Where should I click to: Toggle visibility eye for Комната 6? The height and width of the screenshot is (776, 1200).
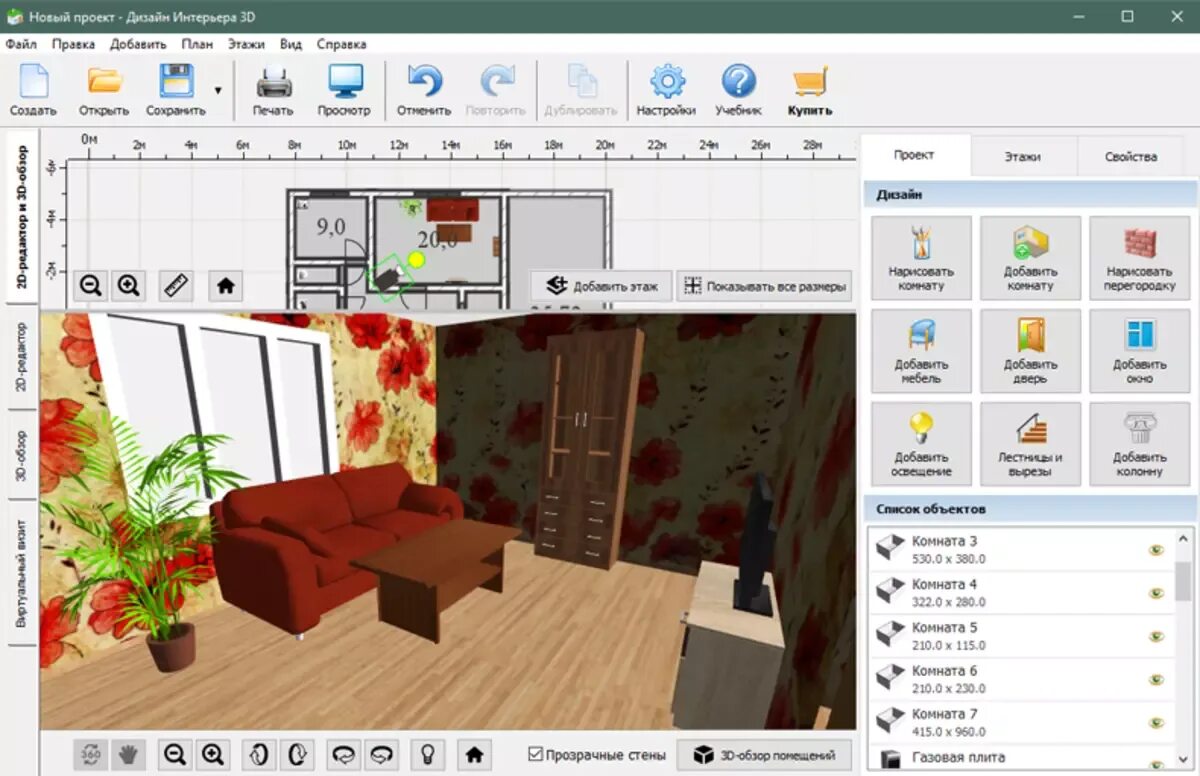[x=1156, y=679]
